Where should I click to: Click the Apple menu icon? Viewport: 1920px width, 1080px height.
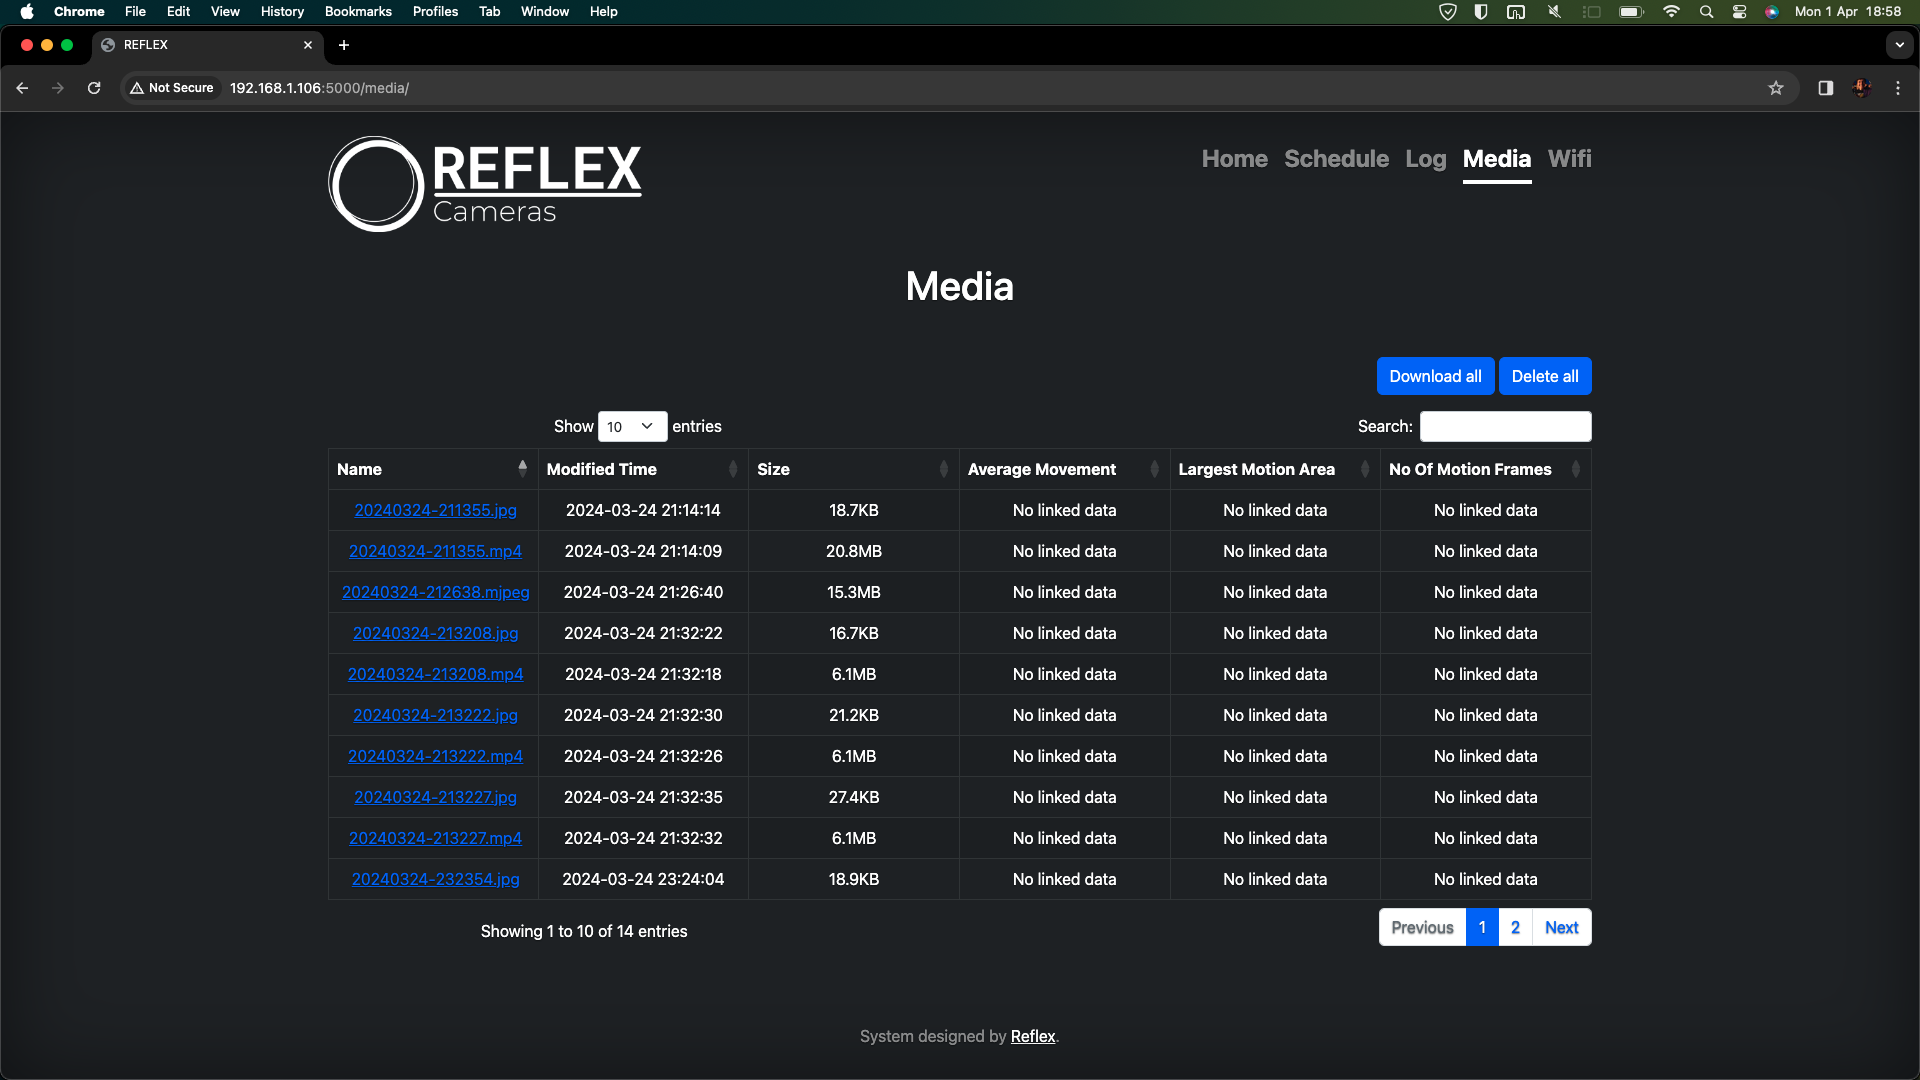pos(27,12)
